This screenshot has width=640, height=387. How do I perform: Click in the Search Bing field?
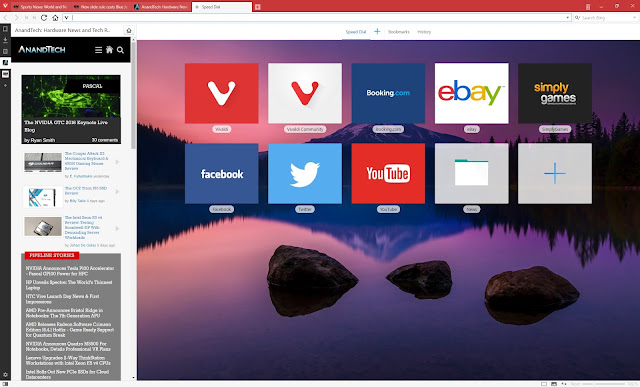pos(606,18)
